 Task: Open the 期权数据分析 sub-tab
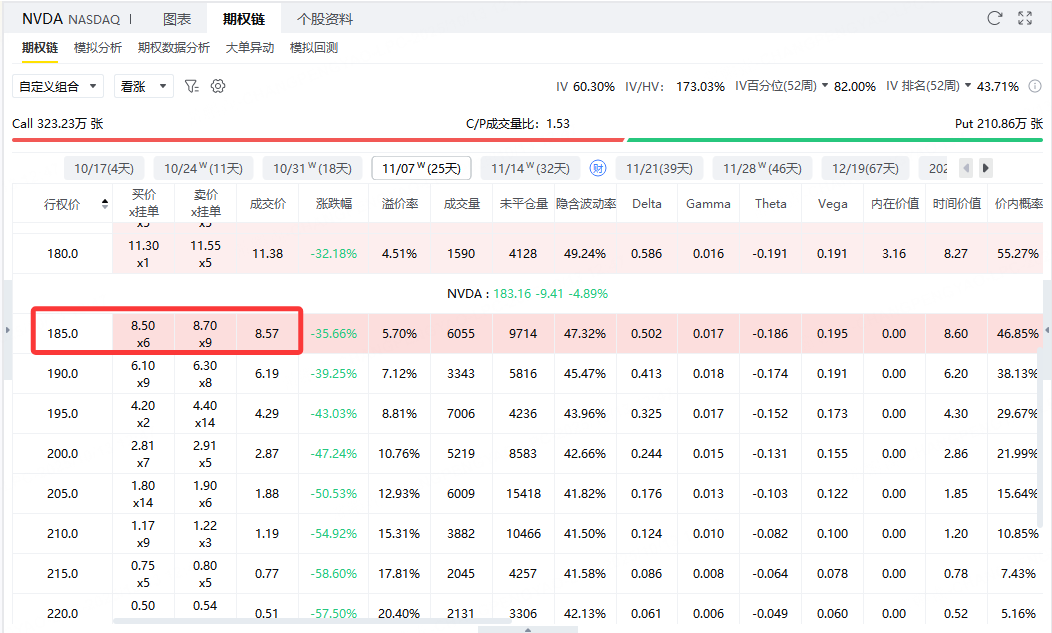(174, 48)
